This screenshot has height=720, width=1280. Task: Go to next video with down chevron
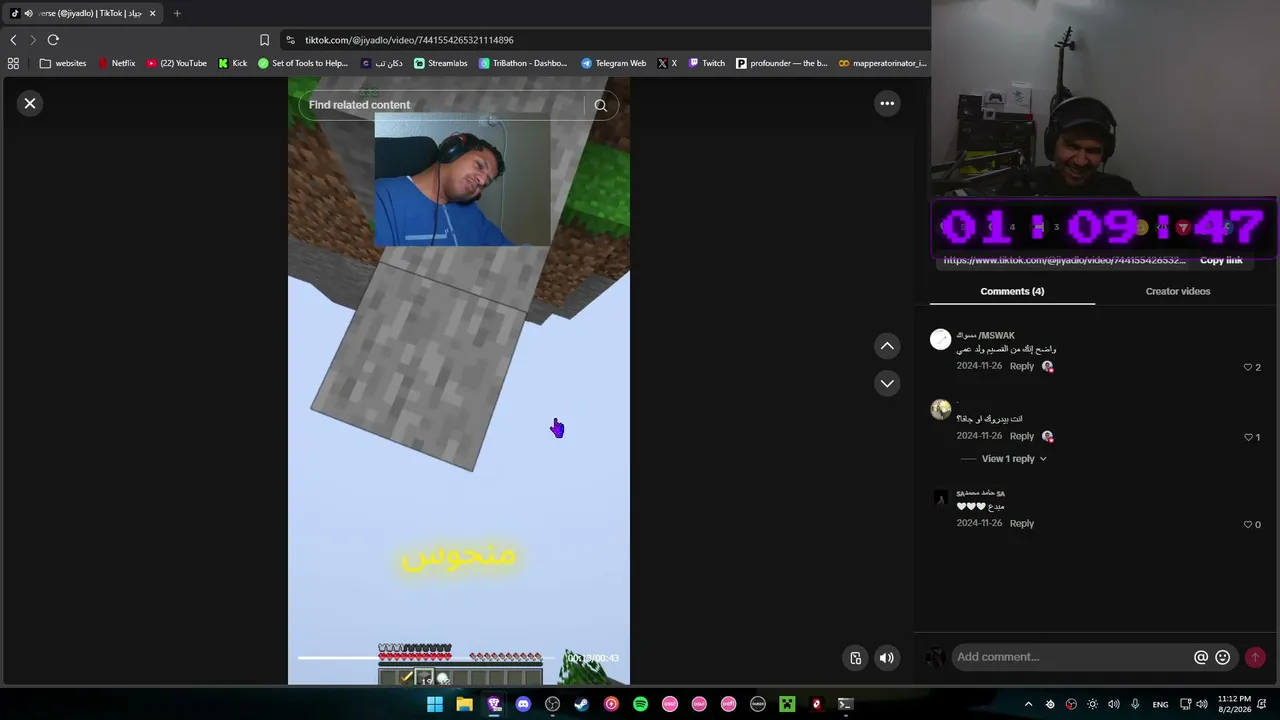click(887, 383)
